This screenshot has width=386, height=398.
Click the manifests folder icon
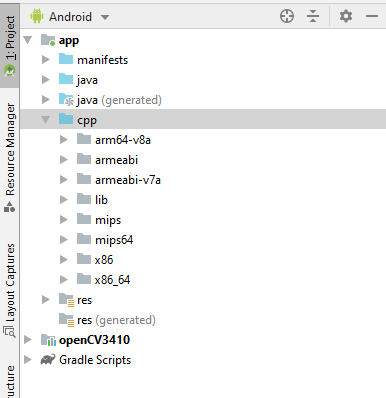(x=66, y=59)
